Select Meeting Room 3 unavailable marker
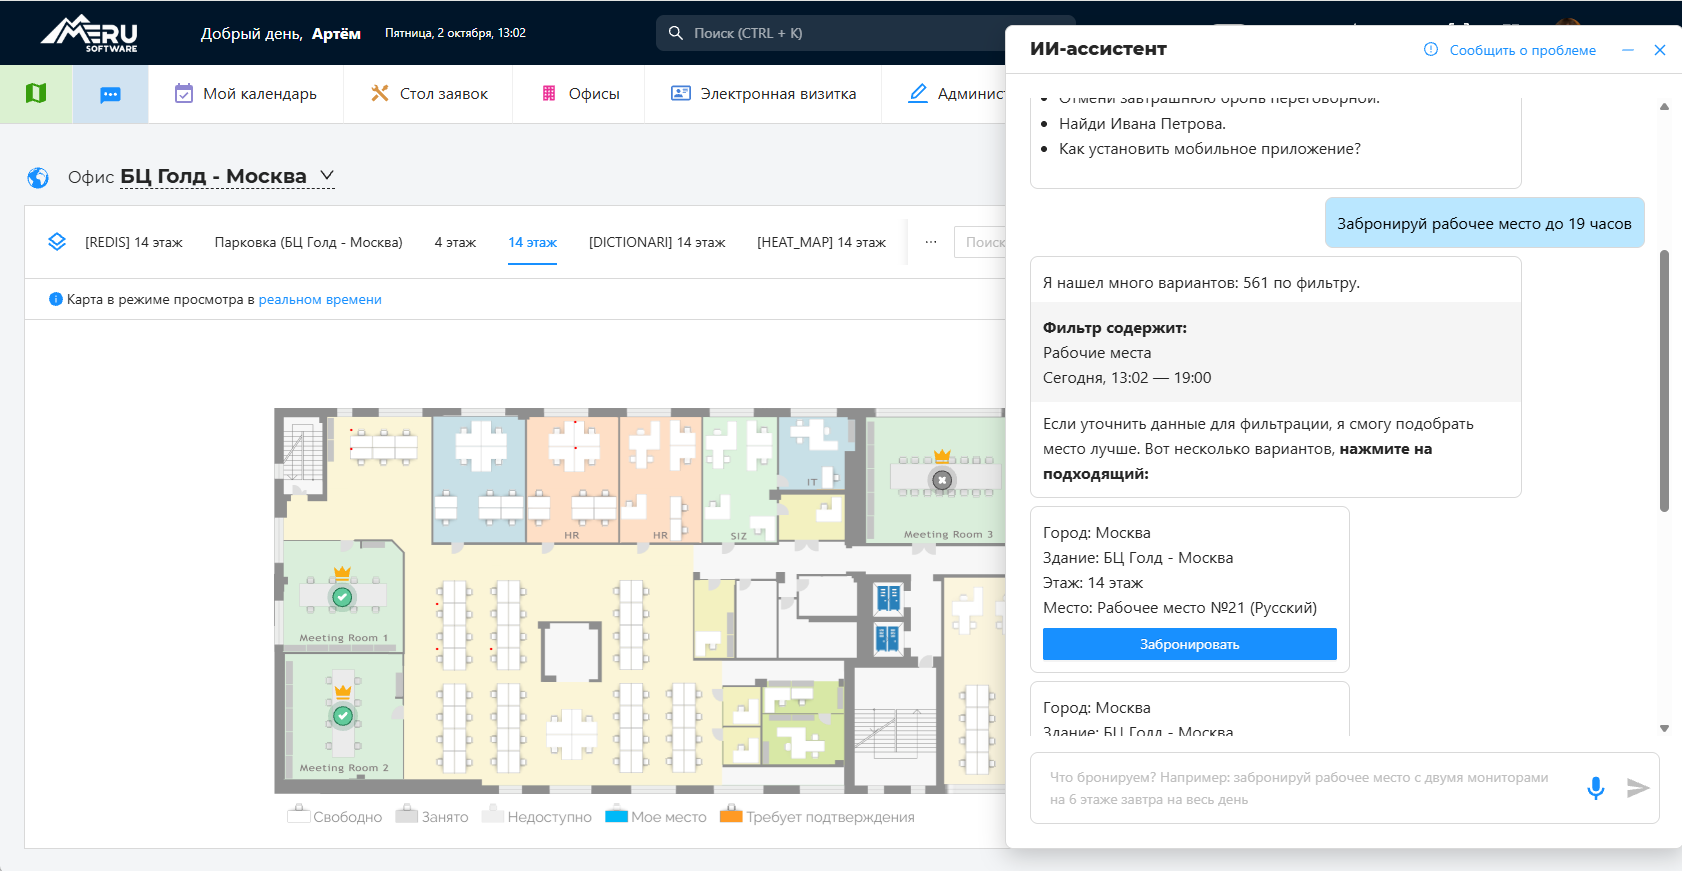This screenshot has height=871, width=1682. pyautogui.click(x=941, y=480)
